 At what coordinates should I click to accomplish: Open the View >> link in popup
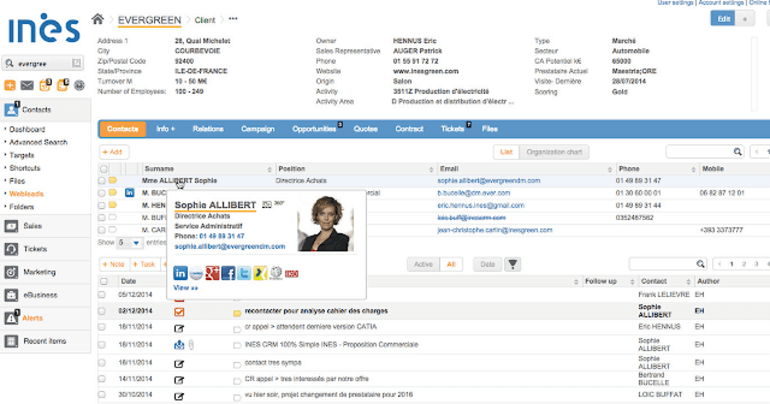pyautogui.click(x=186, y=288)
